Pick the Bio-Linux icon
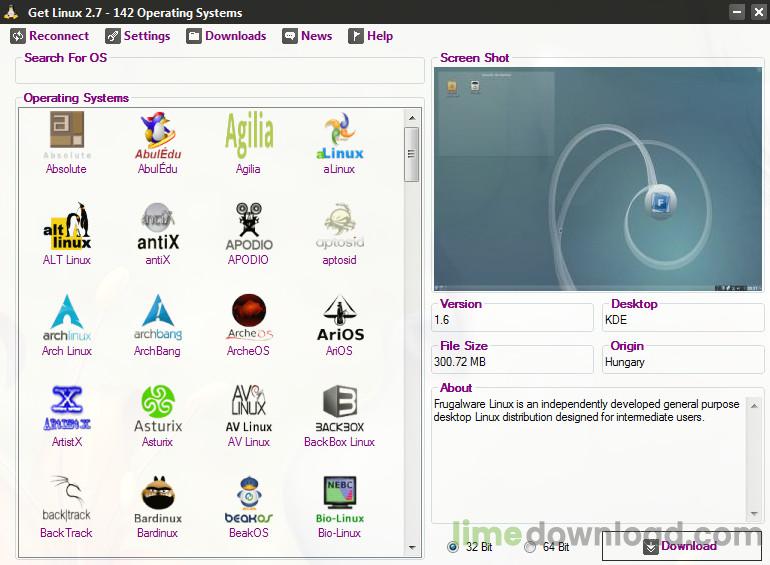Viewport: 770px width, 565px height. (x=339, y=499)
